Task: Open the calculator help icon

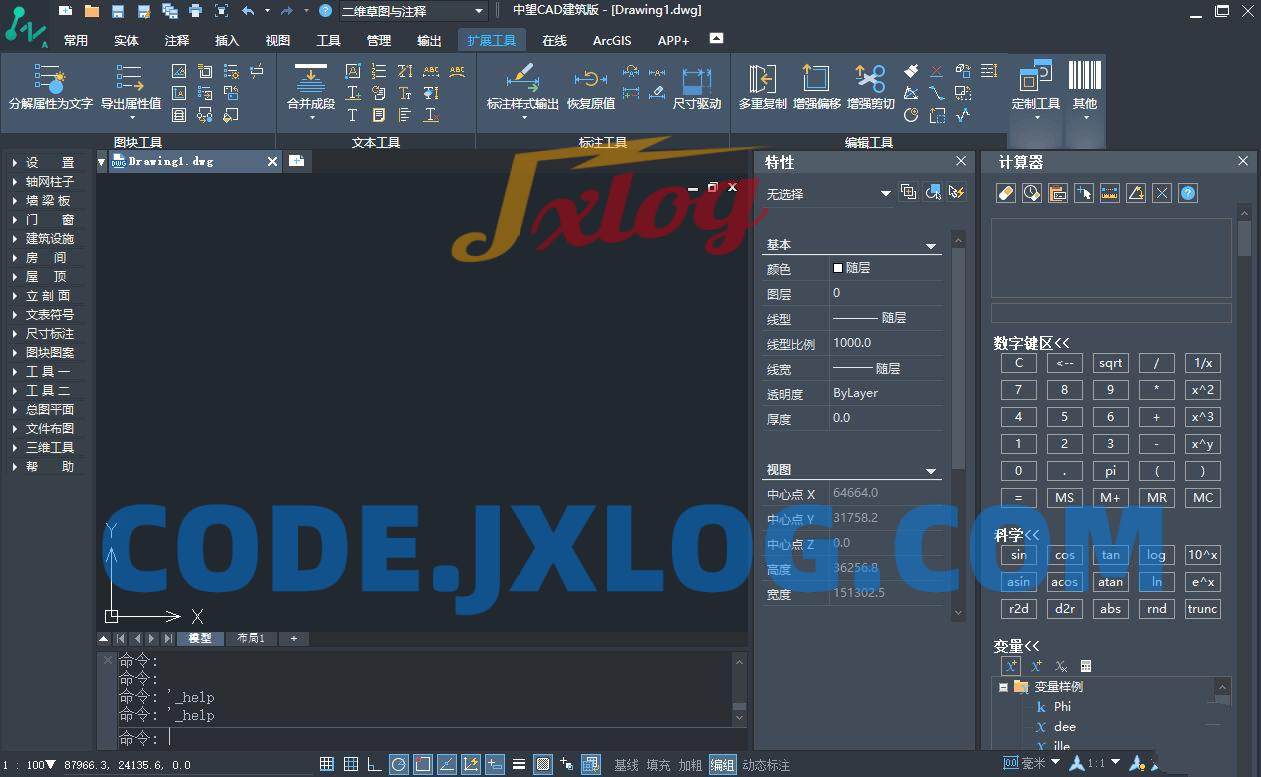Action: point(1188,194)
